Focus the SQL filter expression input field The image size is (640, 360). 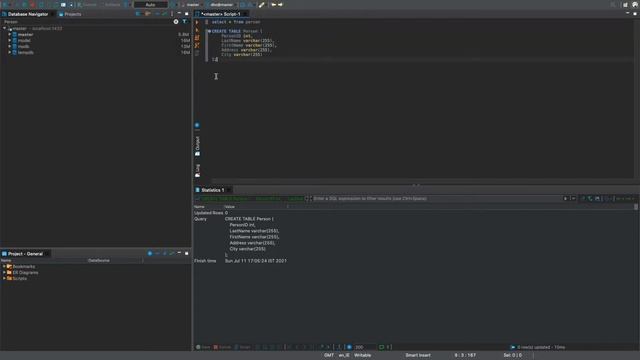point(436,198)
